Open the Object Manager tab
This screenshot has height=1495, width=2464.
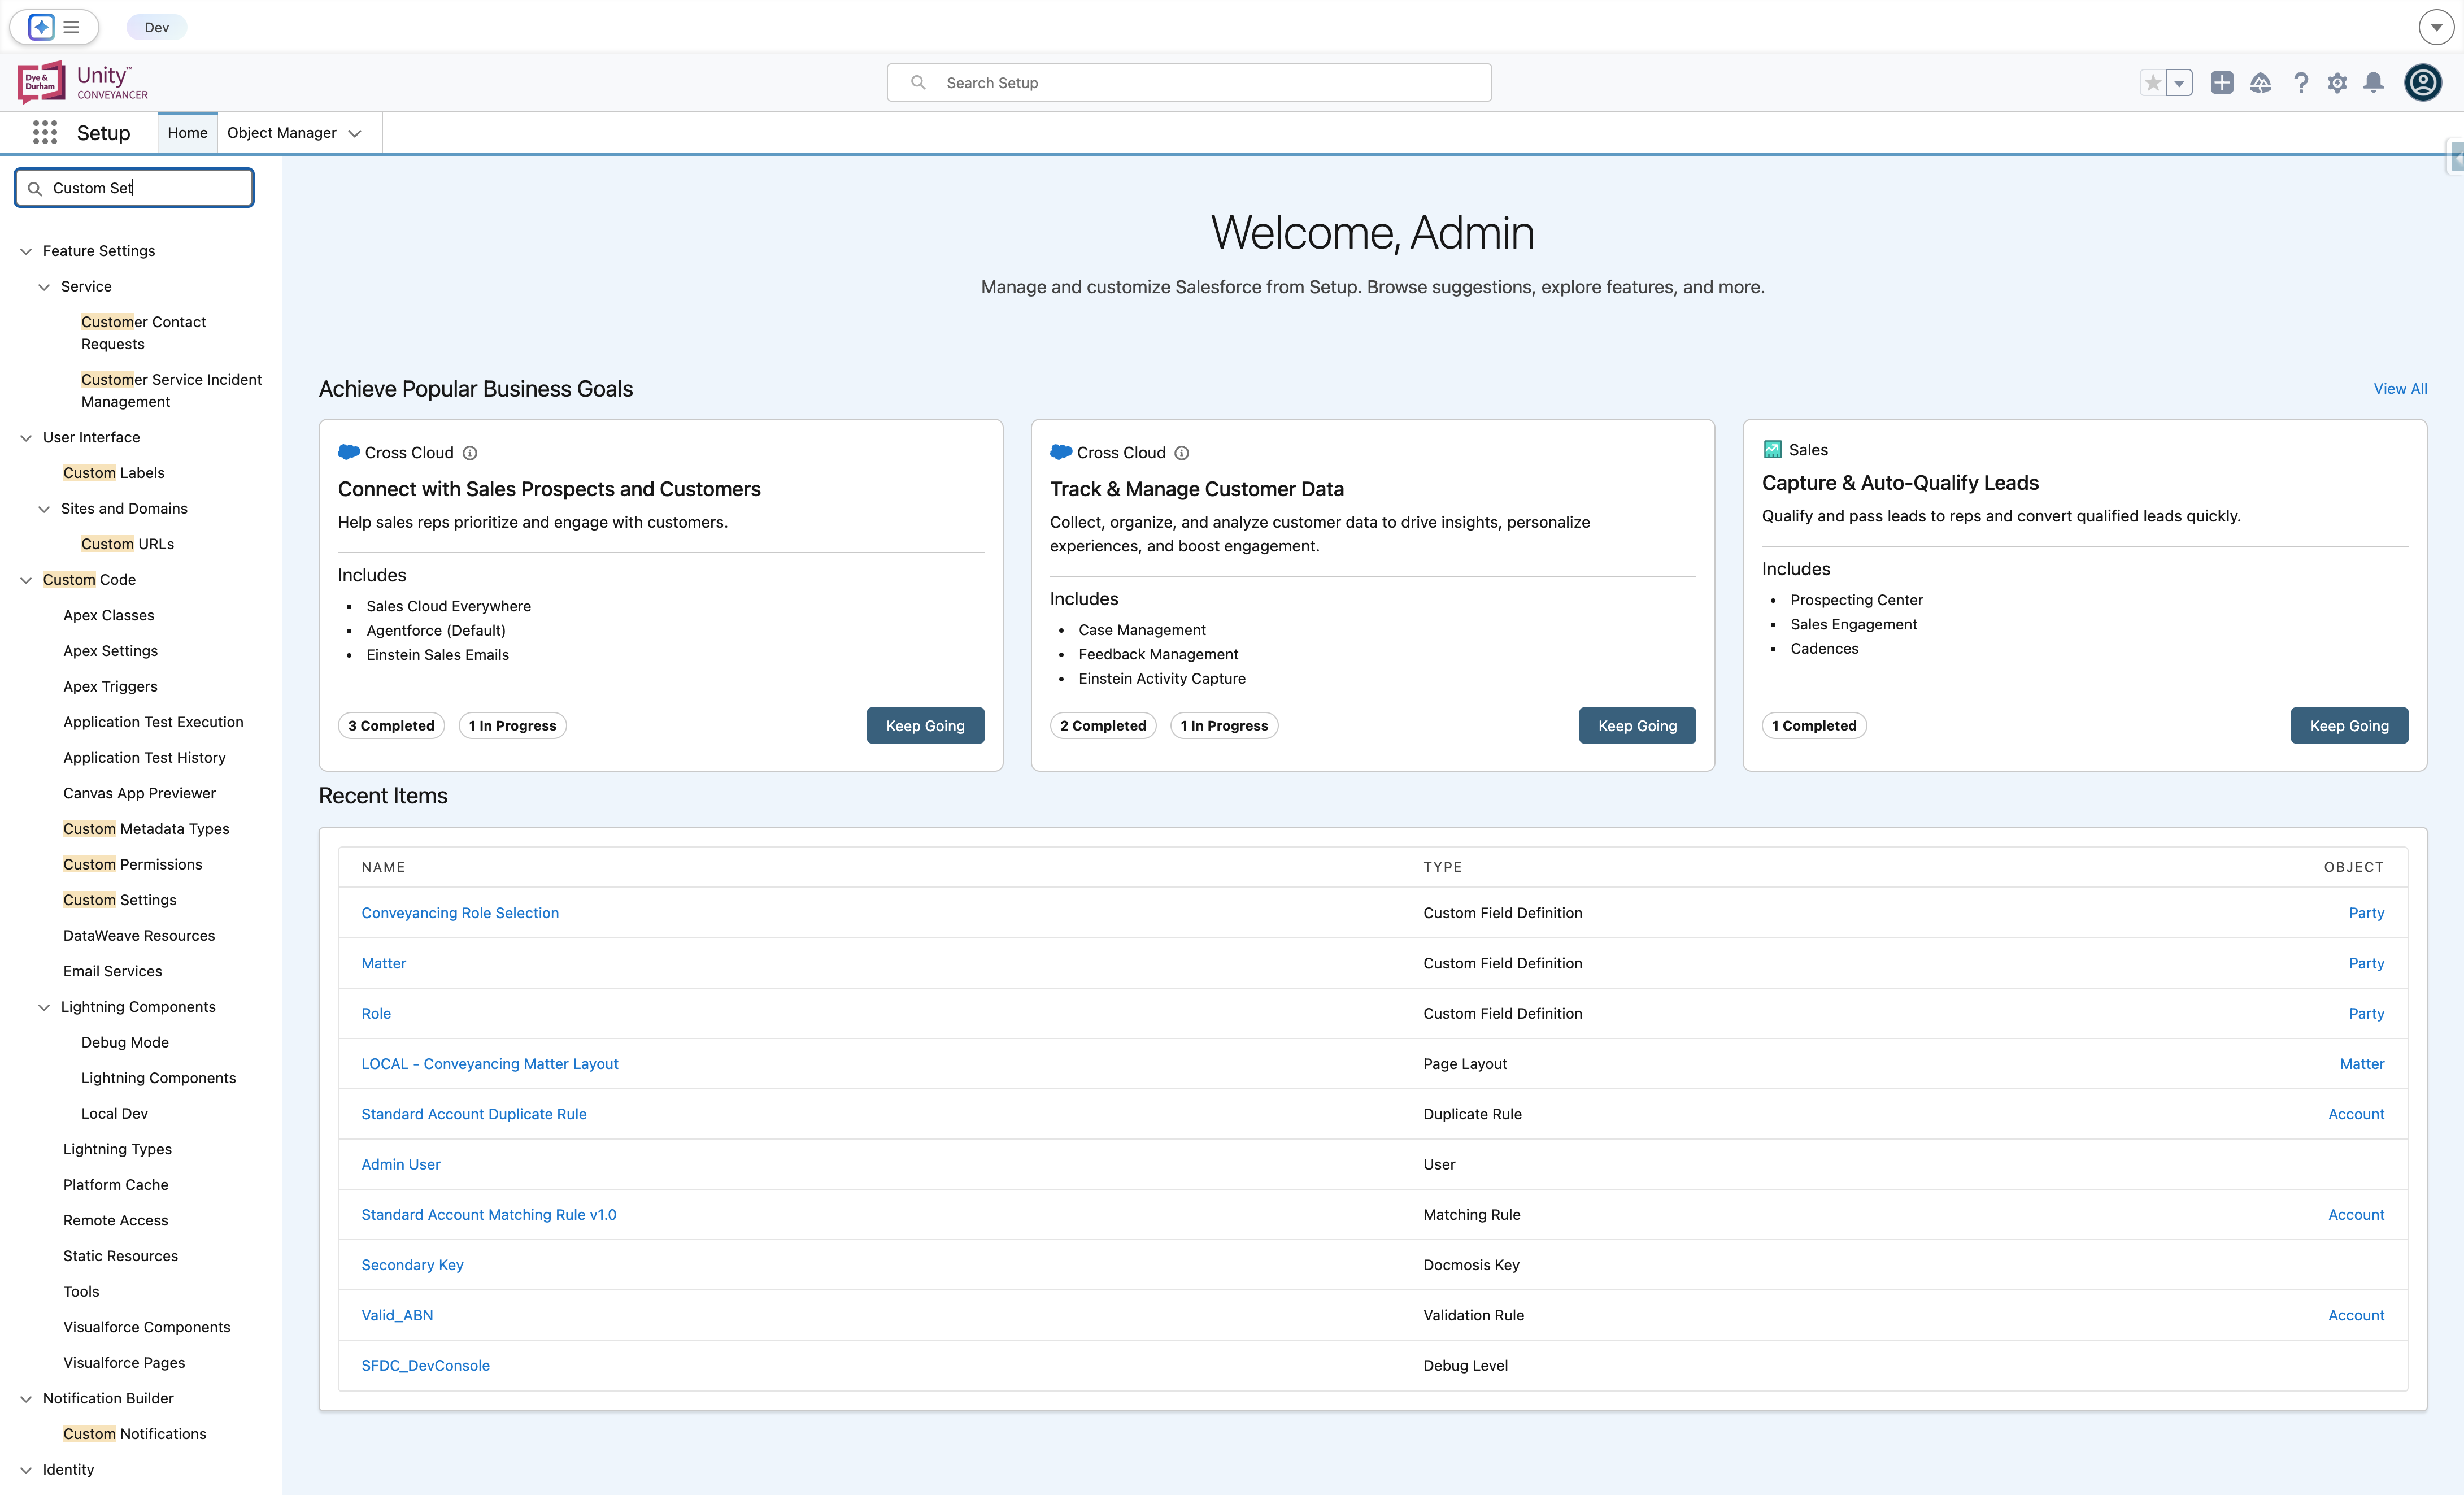[281, 133]
